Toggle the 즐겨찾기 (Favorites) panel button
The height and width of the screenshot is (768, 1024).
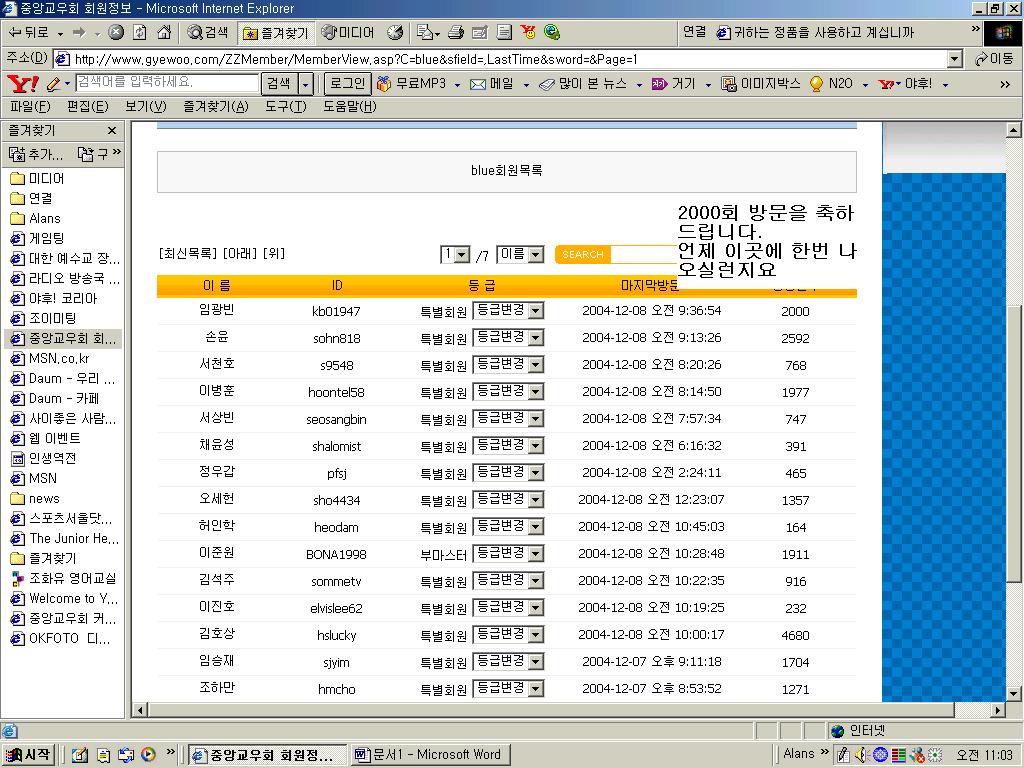tap(275, 32)
